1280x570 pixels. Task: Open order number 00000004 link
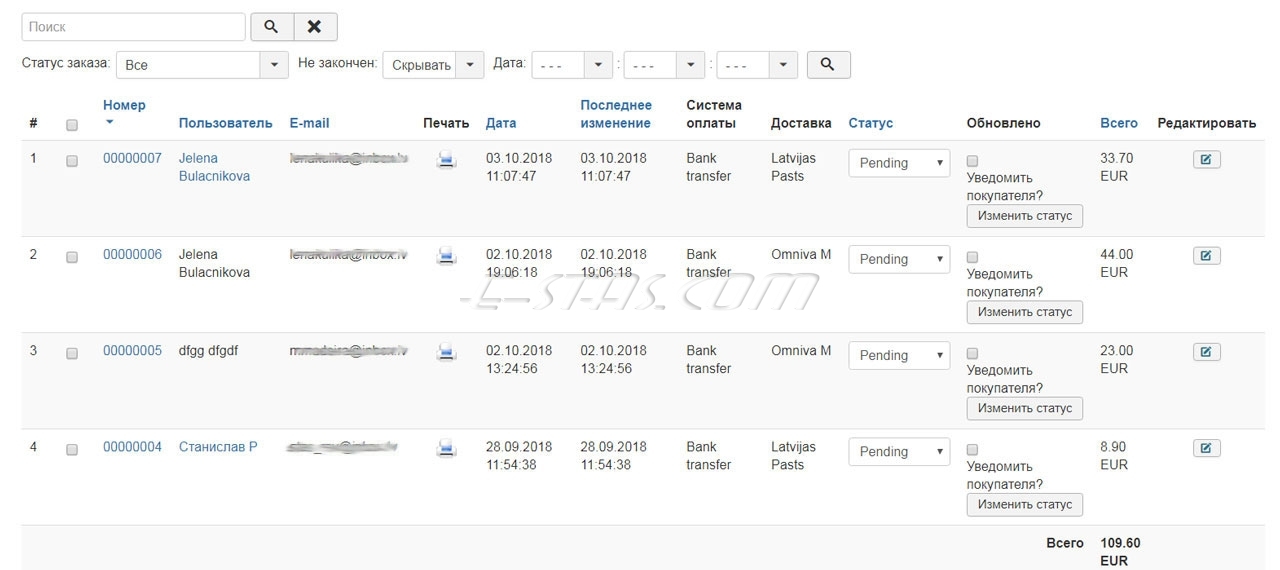[x=132, y=447]
